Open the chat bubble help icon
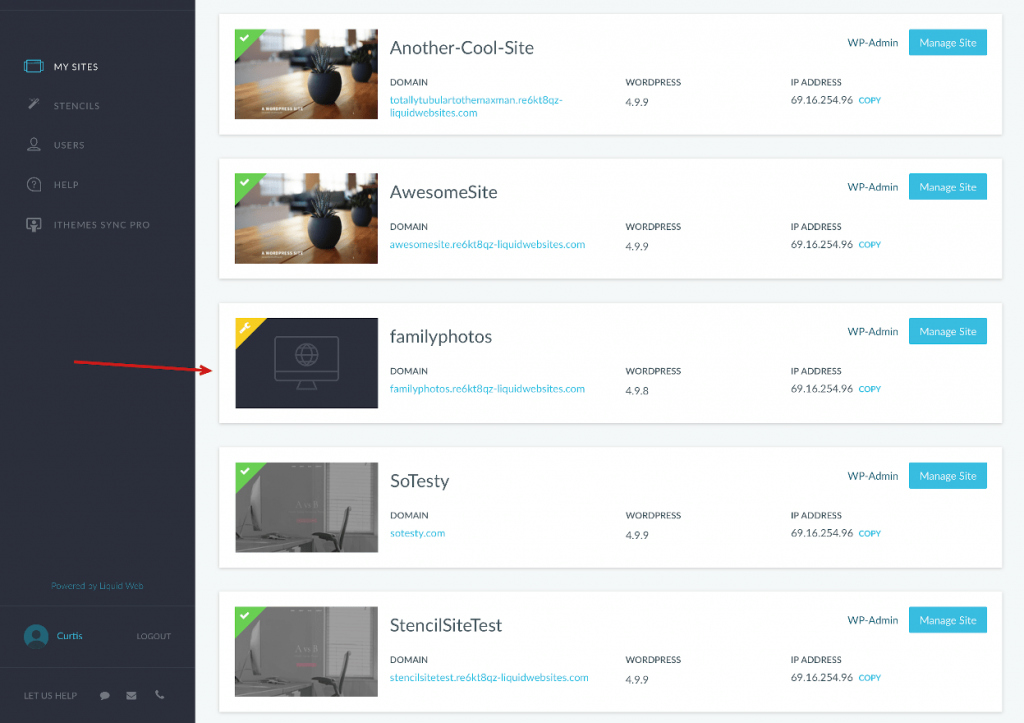 105,695
